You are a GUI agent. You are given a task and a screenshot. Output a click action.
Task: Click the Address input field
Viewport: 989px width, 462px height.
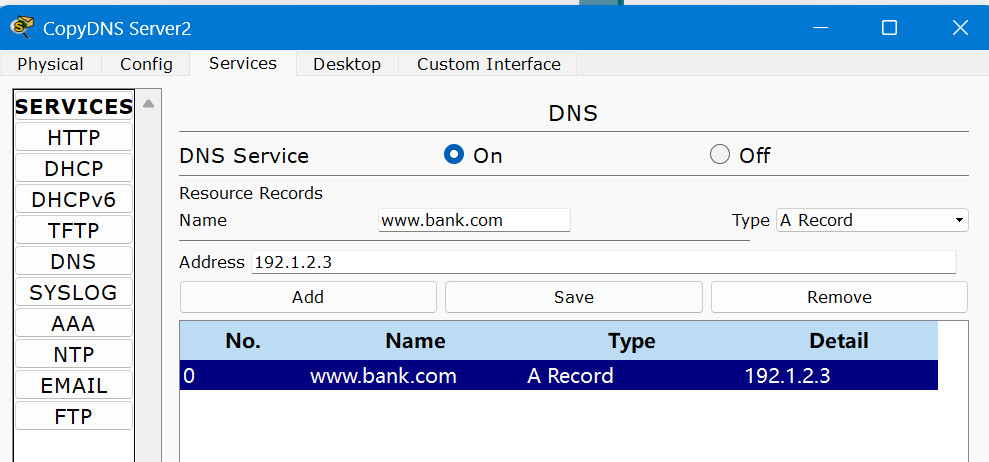coord(603,262)
